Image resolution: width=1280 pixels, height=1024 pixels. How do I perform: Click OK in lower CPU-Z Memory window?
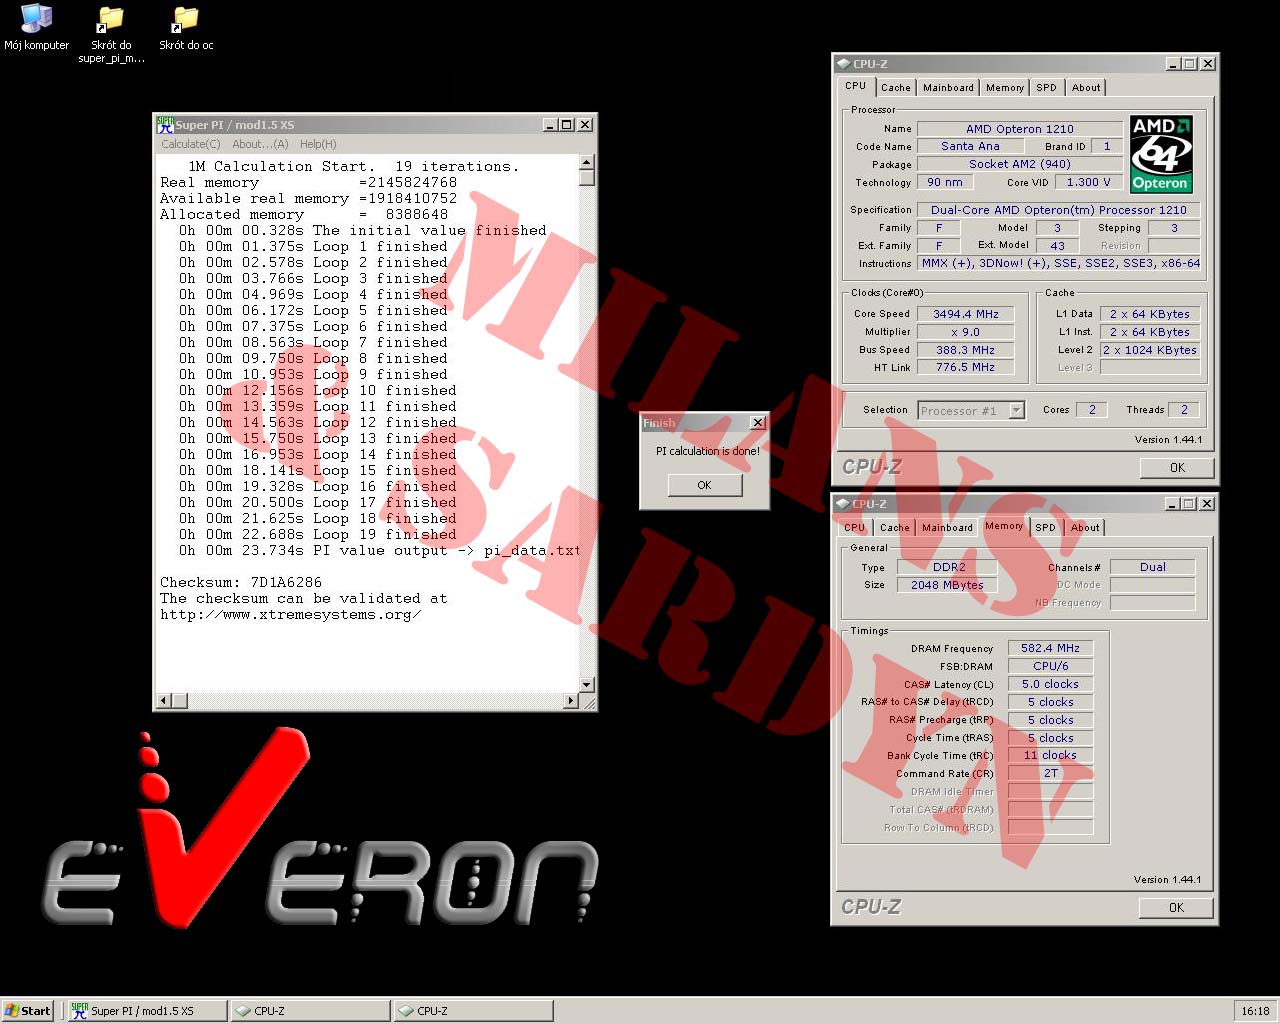click(1176, 908)
